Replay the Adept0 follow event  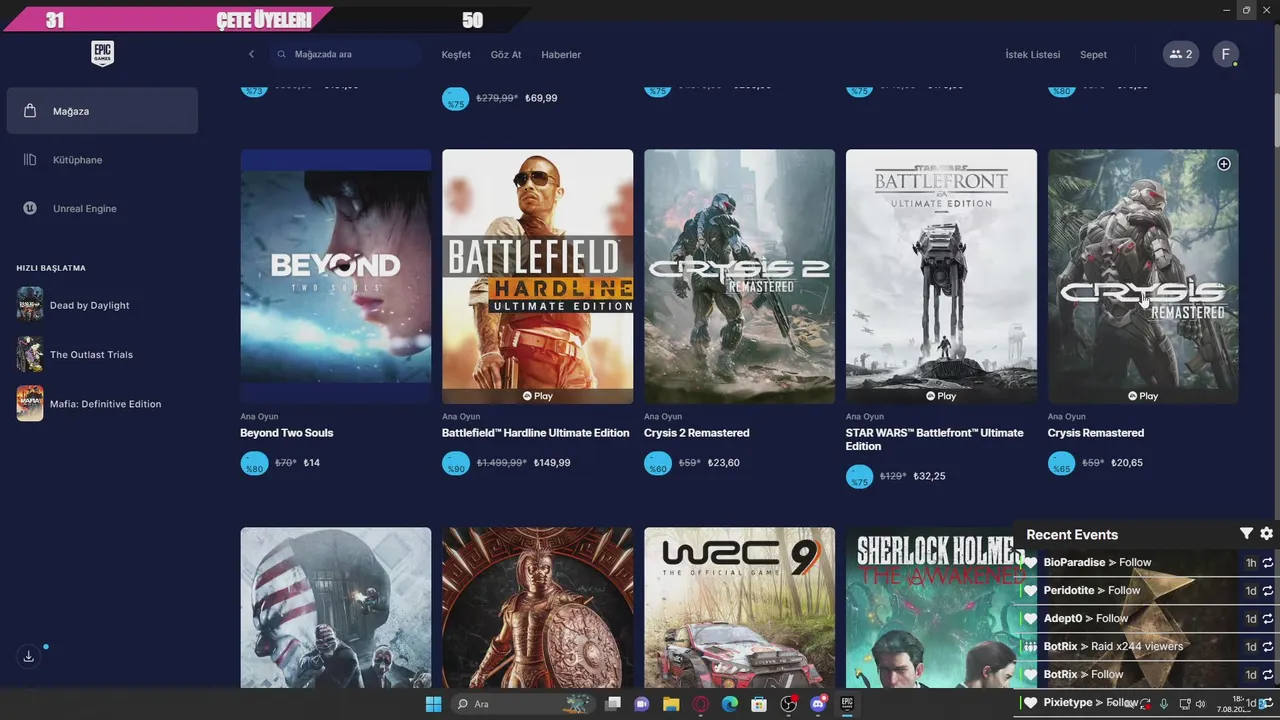pyautogui.click(x=1268, y=619)
